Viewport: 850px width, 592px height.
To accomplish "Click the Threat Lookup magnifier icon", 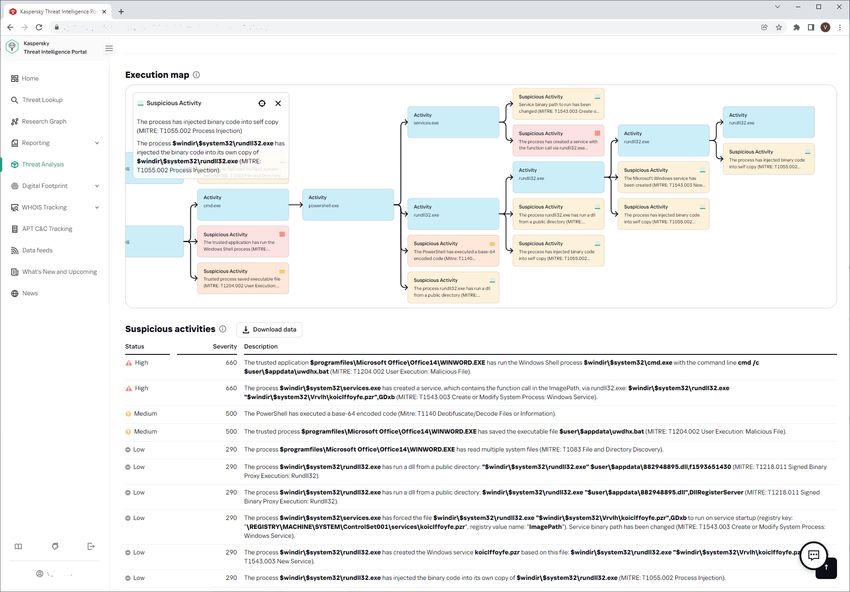I will pos(15,100).
